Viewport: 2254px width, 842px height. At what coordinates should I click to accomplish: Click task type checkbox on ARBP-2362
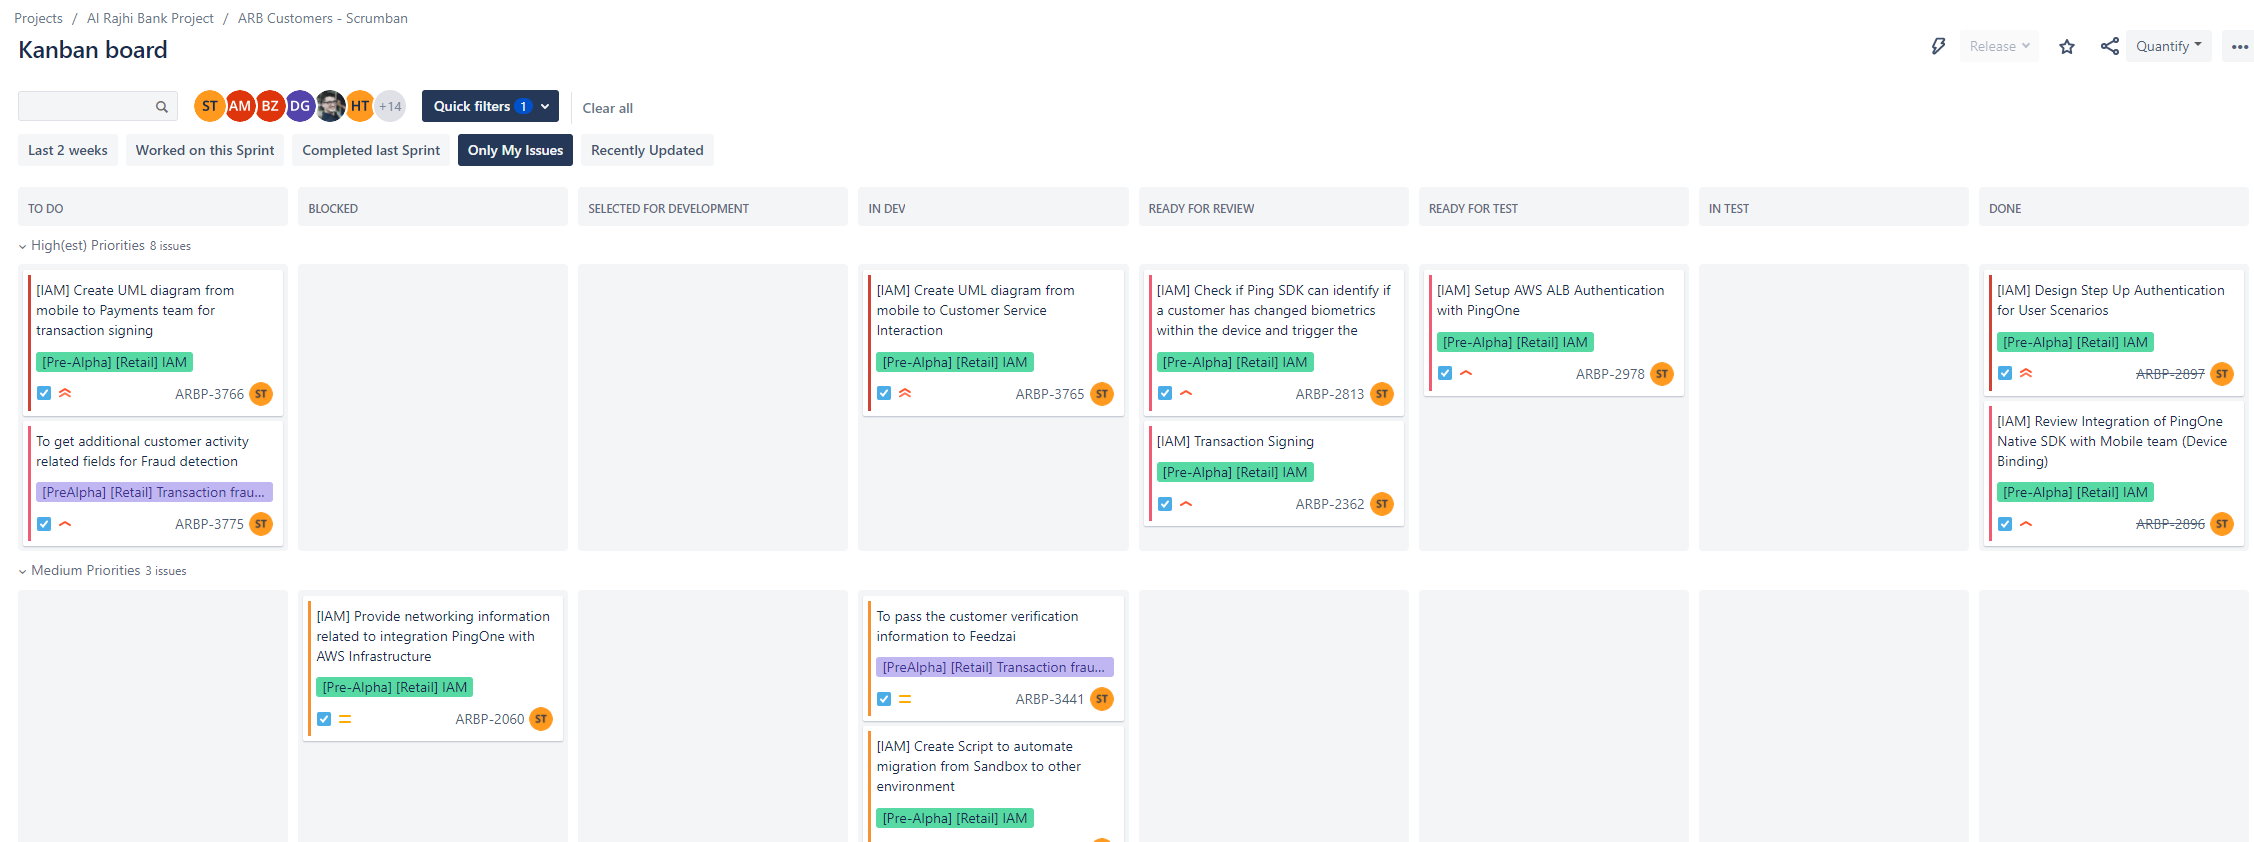click(1165, 504)
